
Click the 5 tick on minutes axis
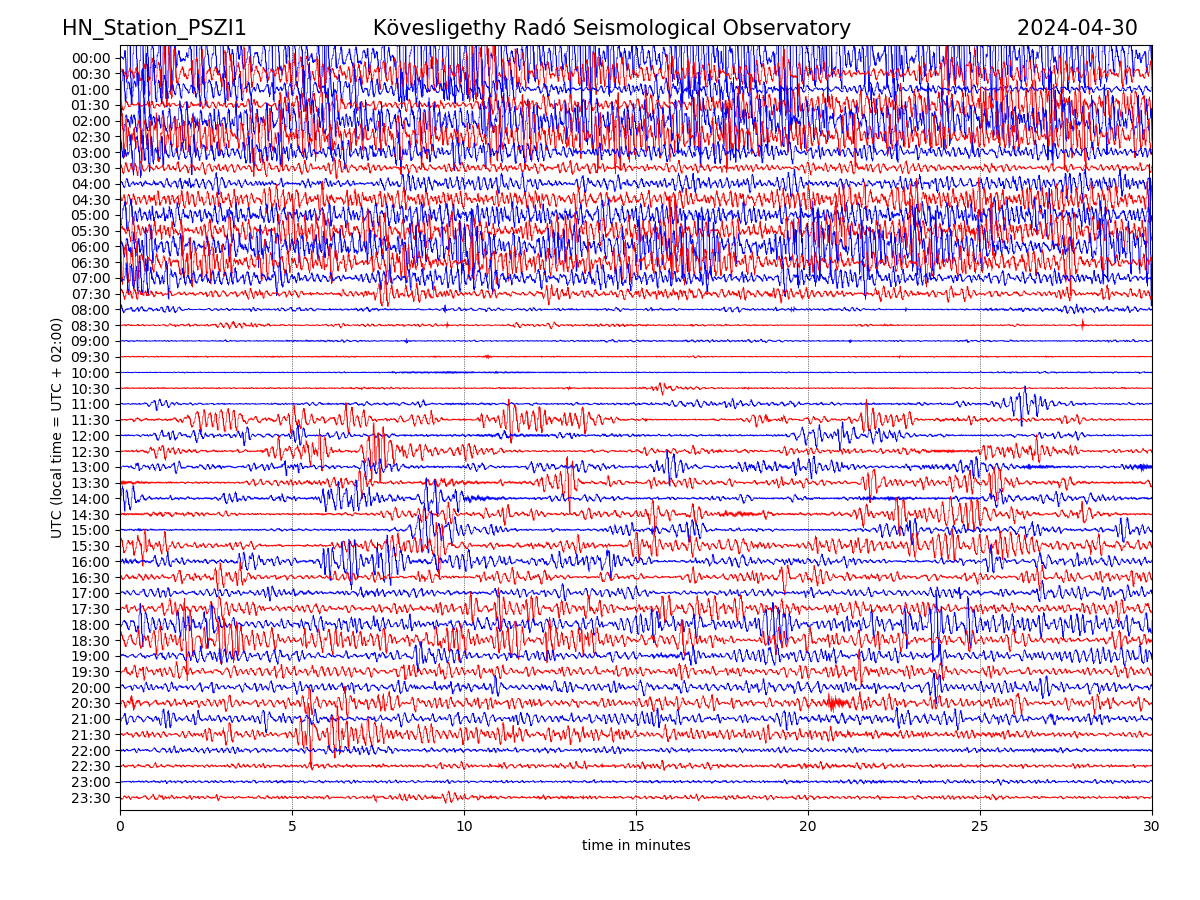[292, 827]
